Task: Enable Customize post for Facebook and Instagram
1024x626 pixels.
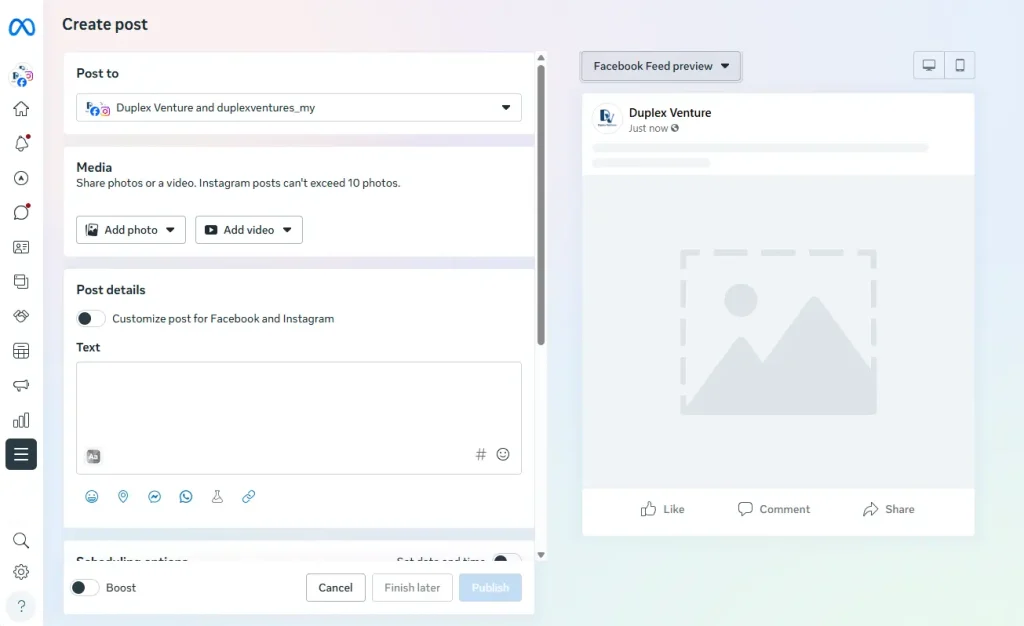Action: [90, 318]
